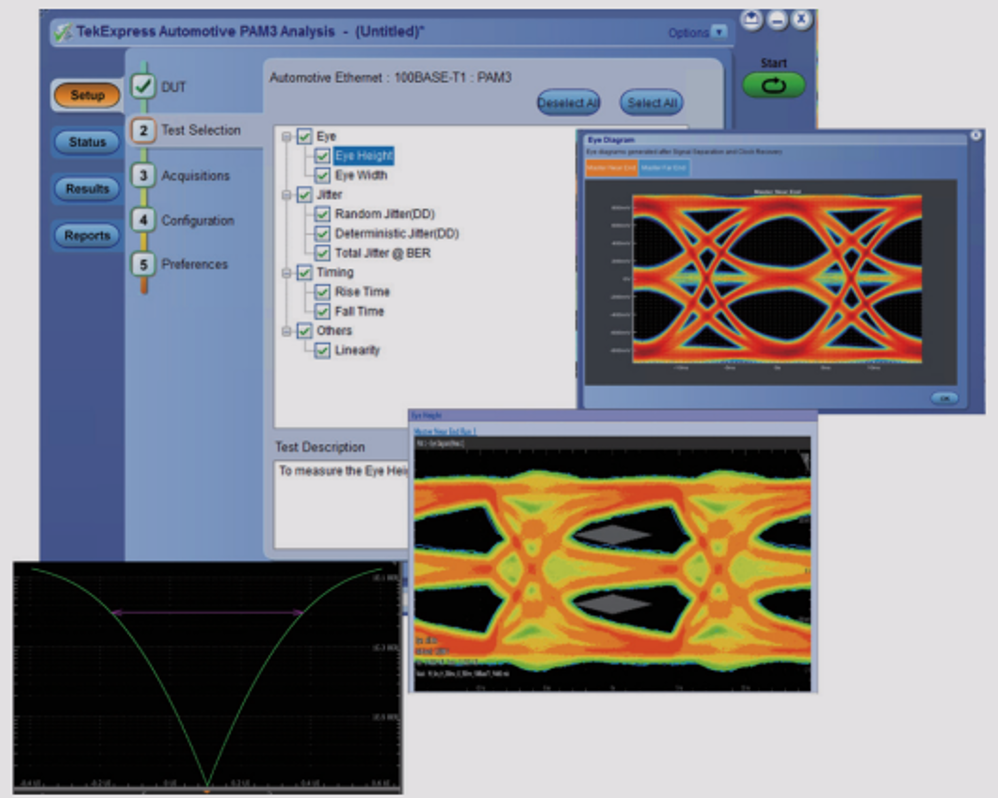The image size is (998, 798).
Task: Select Master Near End tab in Eye Diagram
Action: point(611,168)
